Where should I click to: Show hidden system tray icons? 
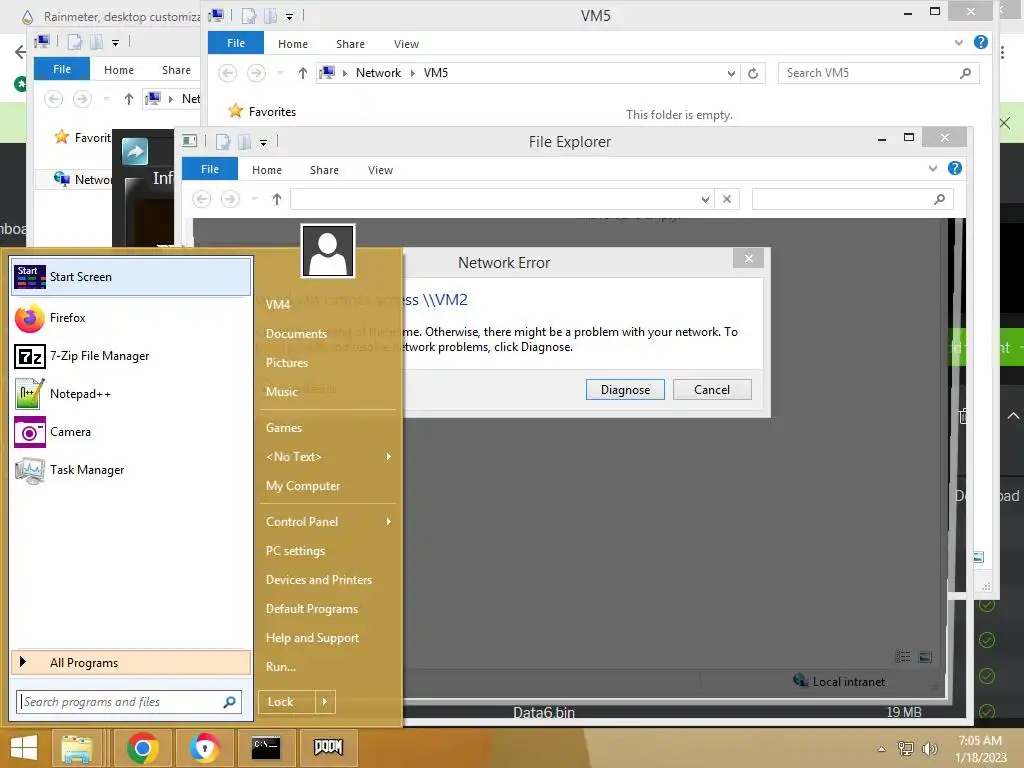pyautogui.click(x=882, y=748)
